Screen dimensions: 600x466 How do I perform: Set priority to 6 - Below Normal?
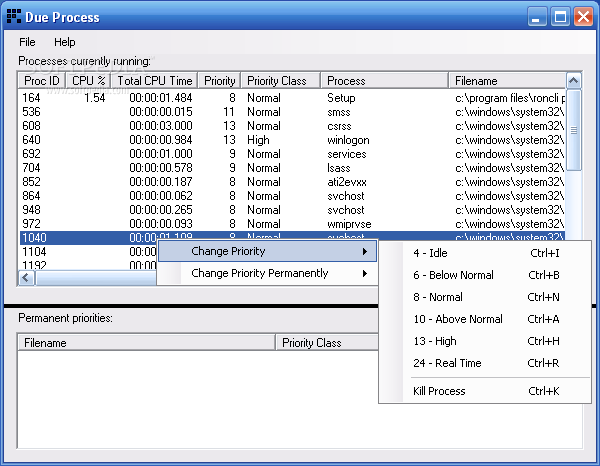coord(485,275)
